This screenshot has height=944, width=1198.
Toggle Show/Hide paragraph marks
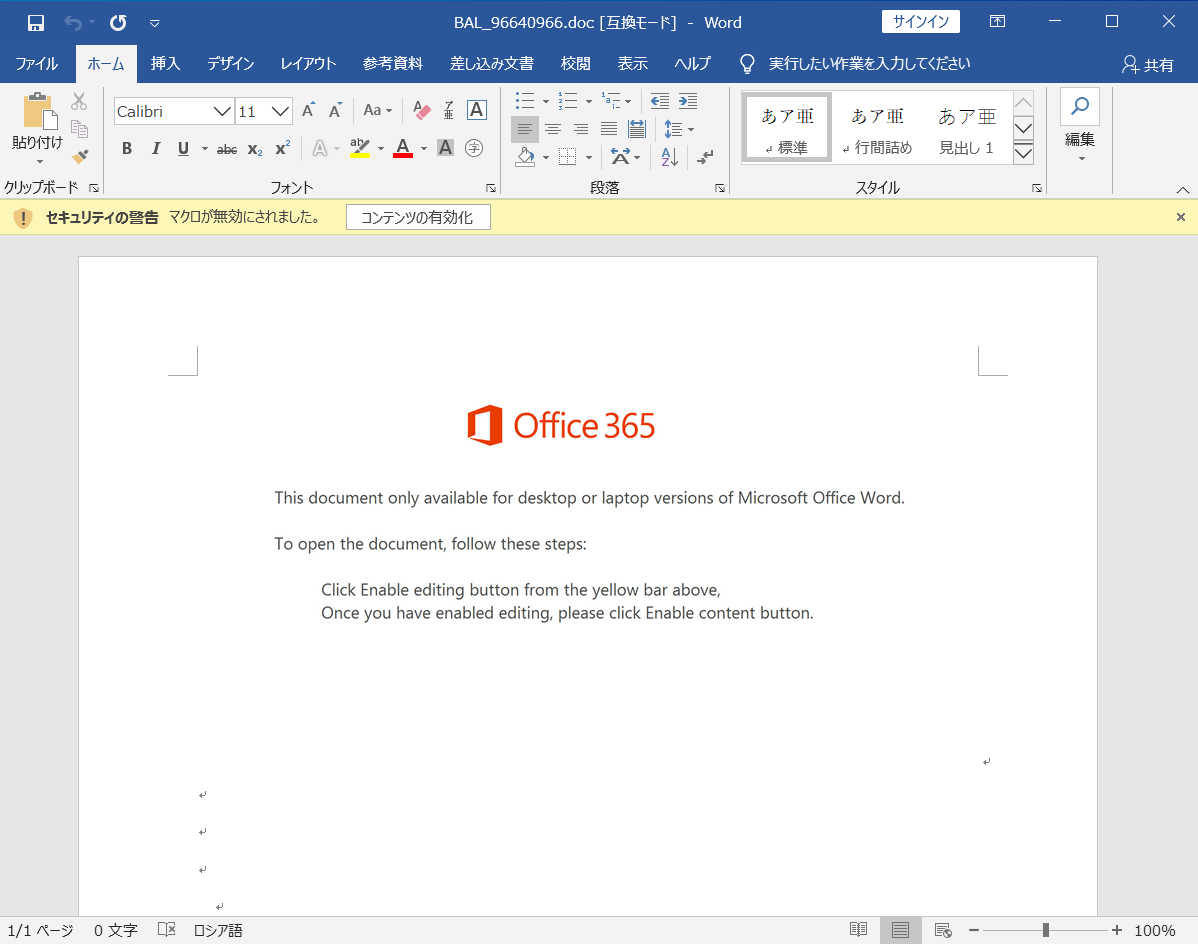click(x=705, y=157)
